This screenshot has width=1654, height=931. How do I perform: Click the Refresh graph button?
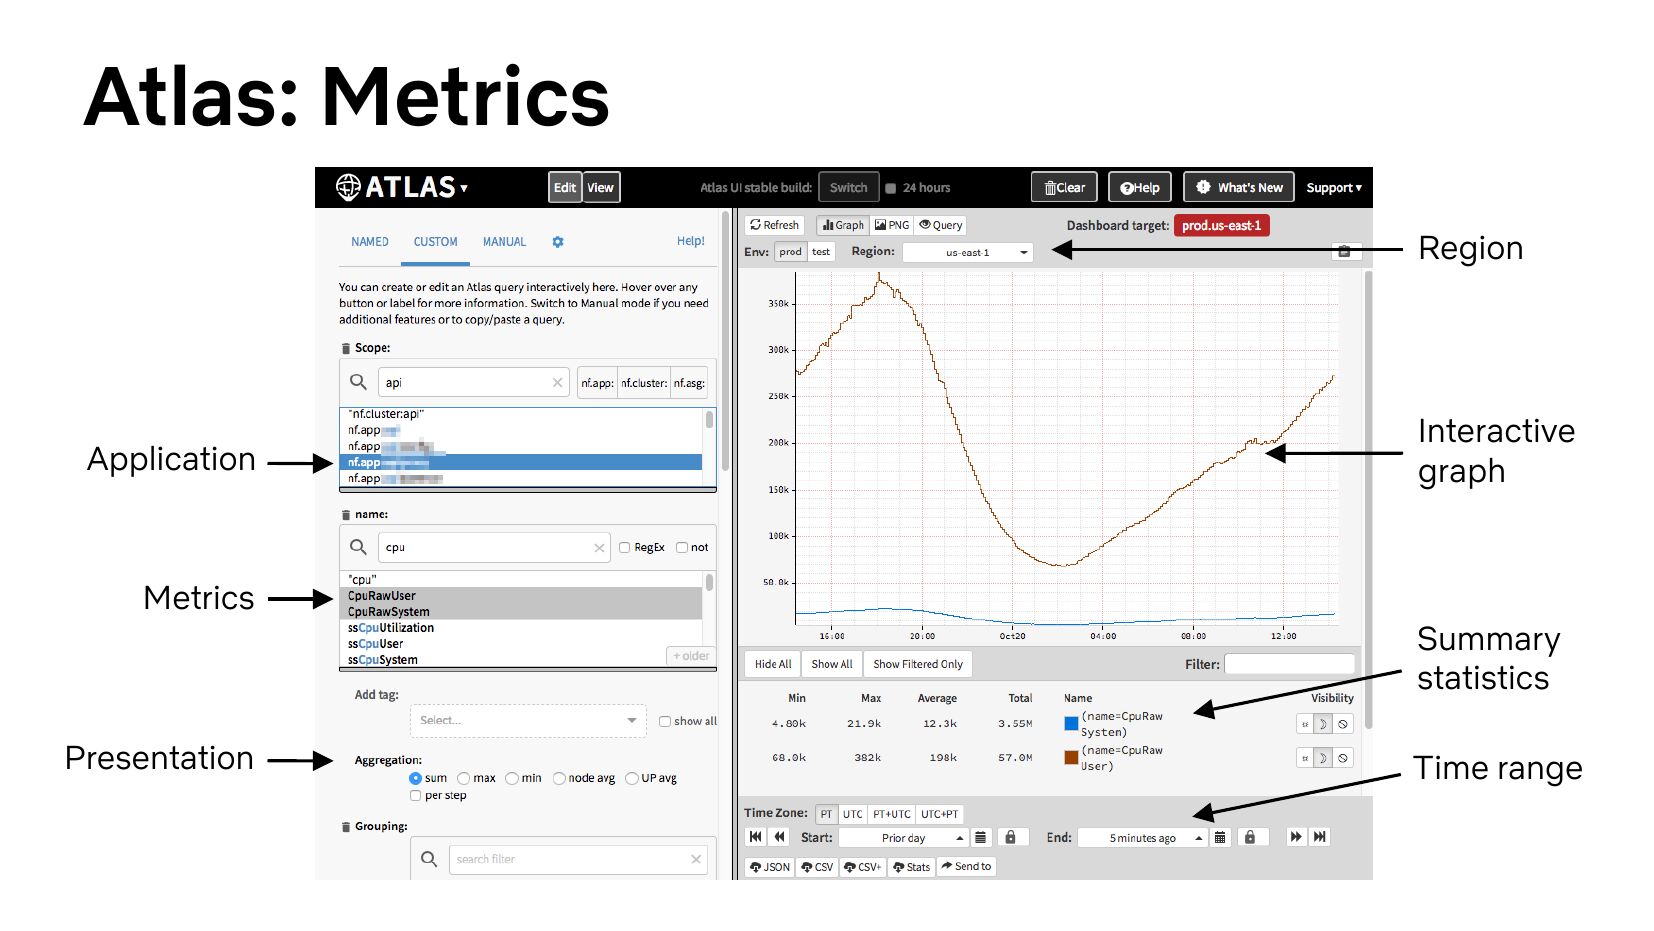pos(774,225)
